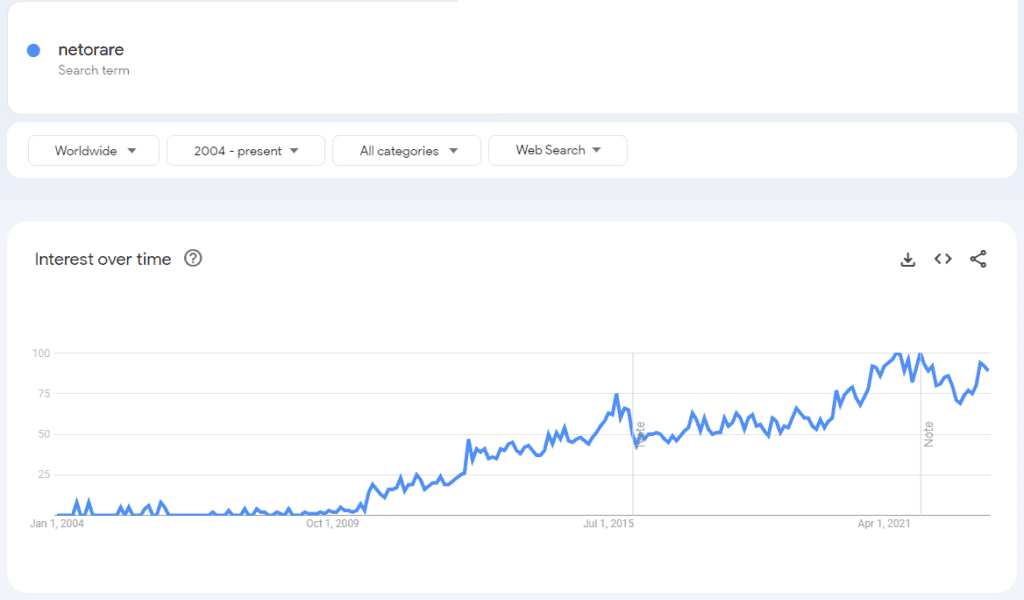The image size is (1024, 600).
Task: Open the All categories dropdown
Action: pyautogui.click(x=406, y=150)
